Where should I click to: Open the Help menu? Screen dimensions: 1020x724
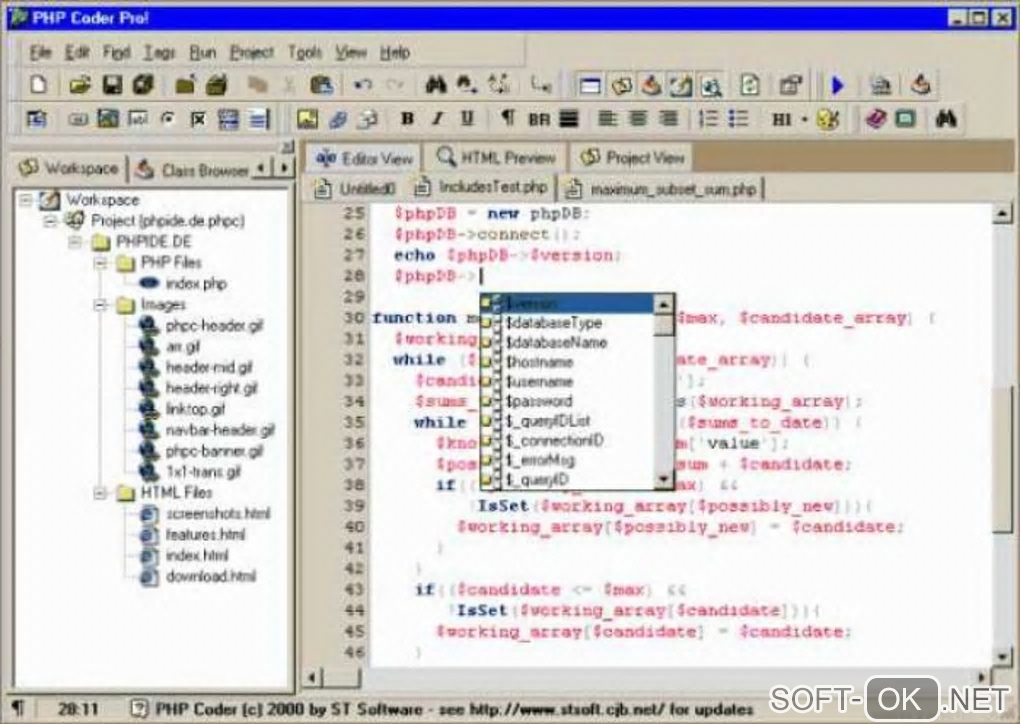(395, 53)
